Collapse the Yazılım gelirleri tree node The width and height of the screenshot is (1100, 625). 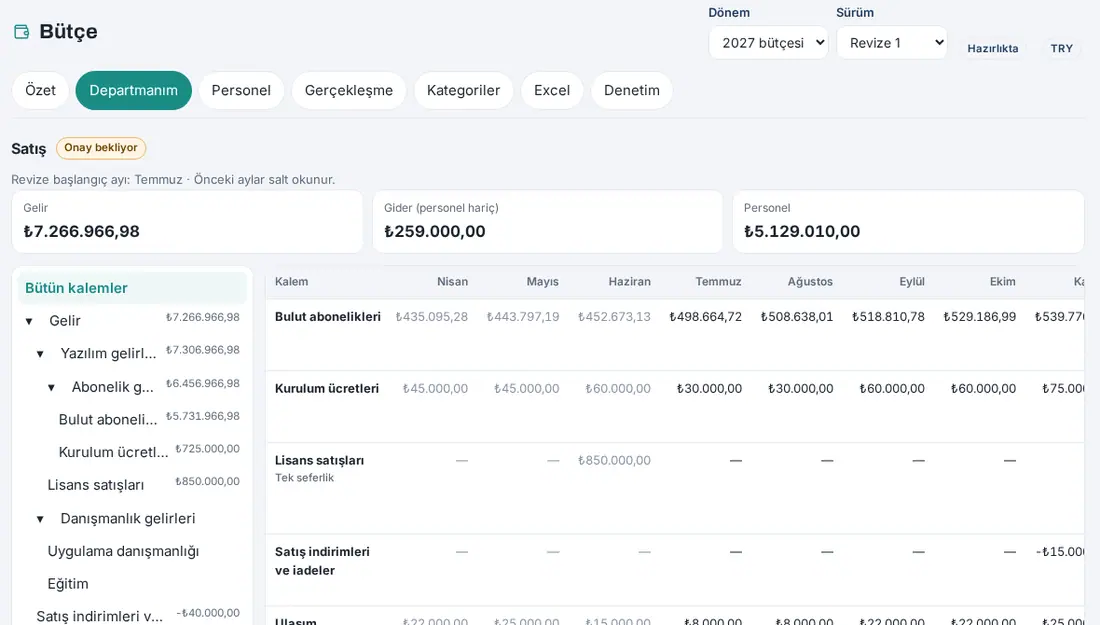click(x=40, y=354)
